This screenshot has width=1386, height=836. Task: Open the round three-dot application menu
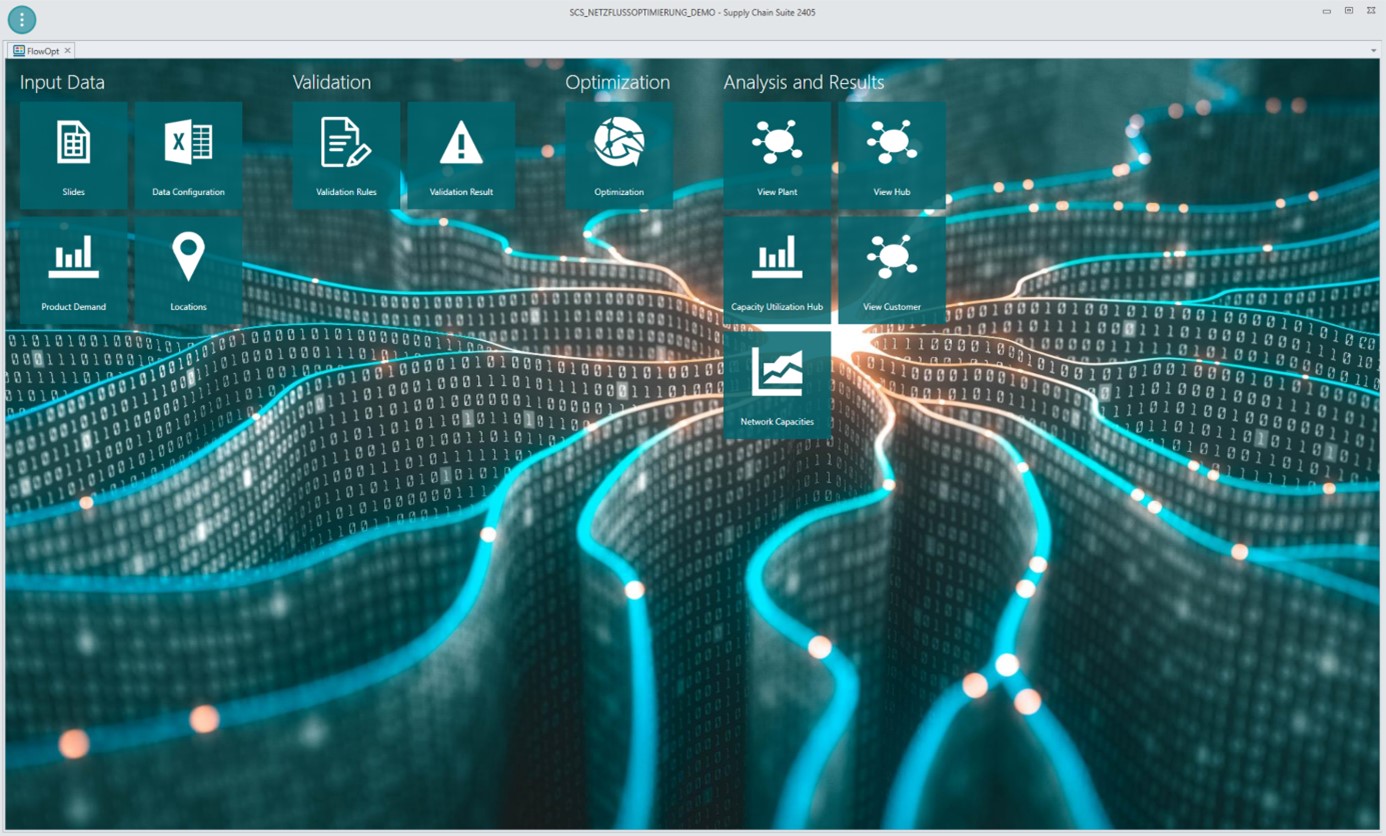click(x=22, y=19)
